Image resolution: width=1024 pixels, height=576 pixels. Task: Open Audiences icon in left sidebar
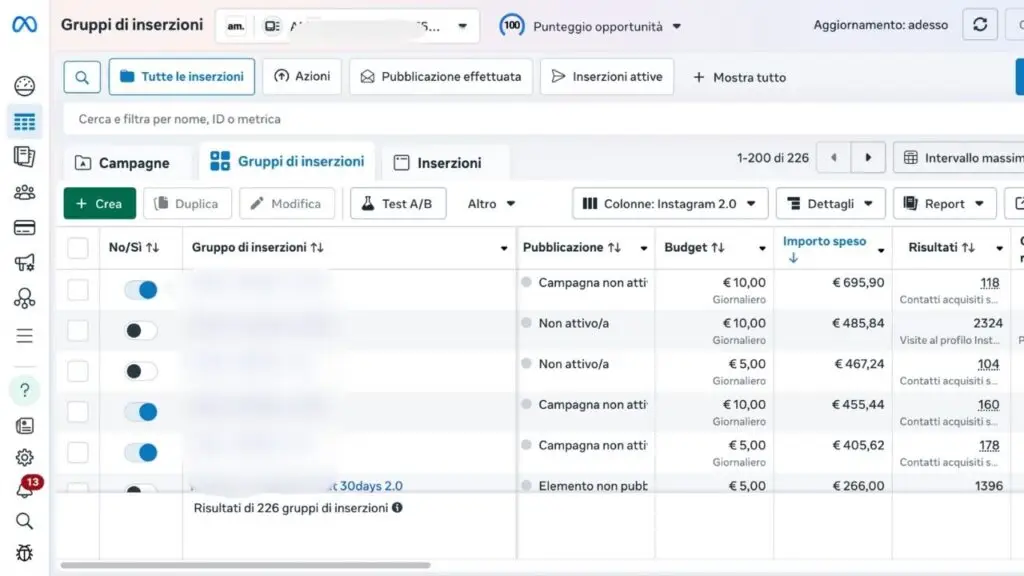click(24, 192)
